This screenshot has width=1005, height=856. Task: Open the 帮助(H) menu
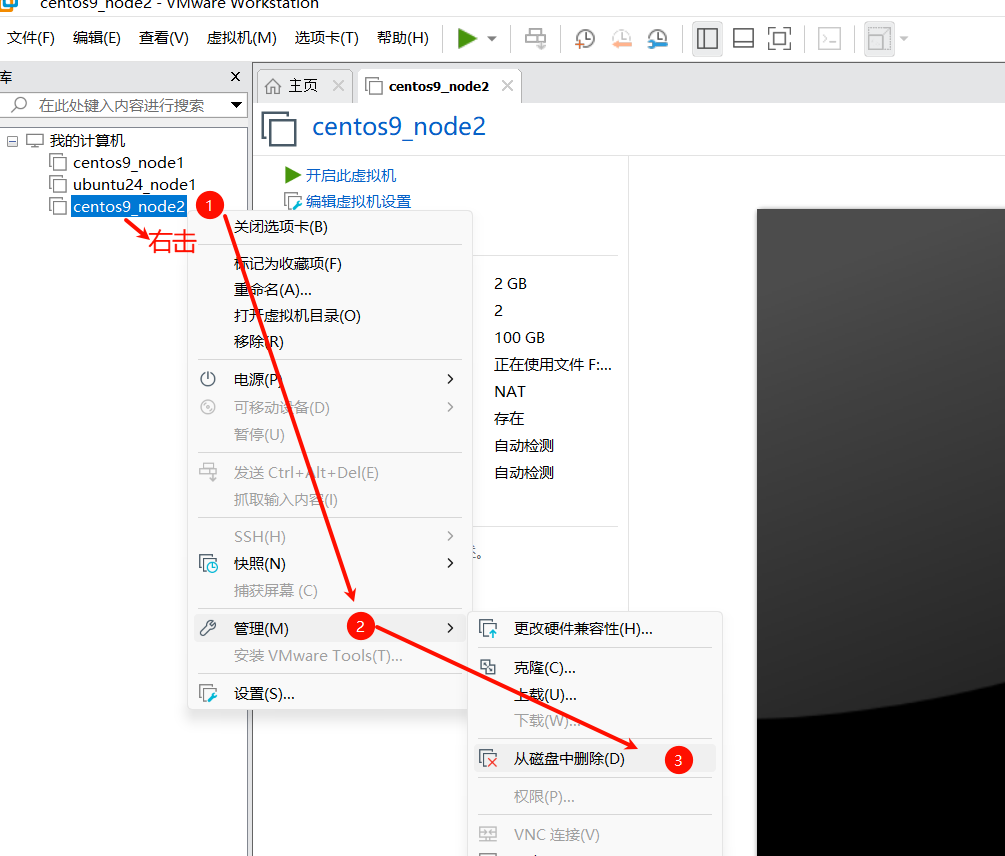click(403, 38)
